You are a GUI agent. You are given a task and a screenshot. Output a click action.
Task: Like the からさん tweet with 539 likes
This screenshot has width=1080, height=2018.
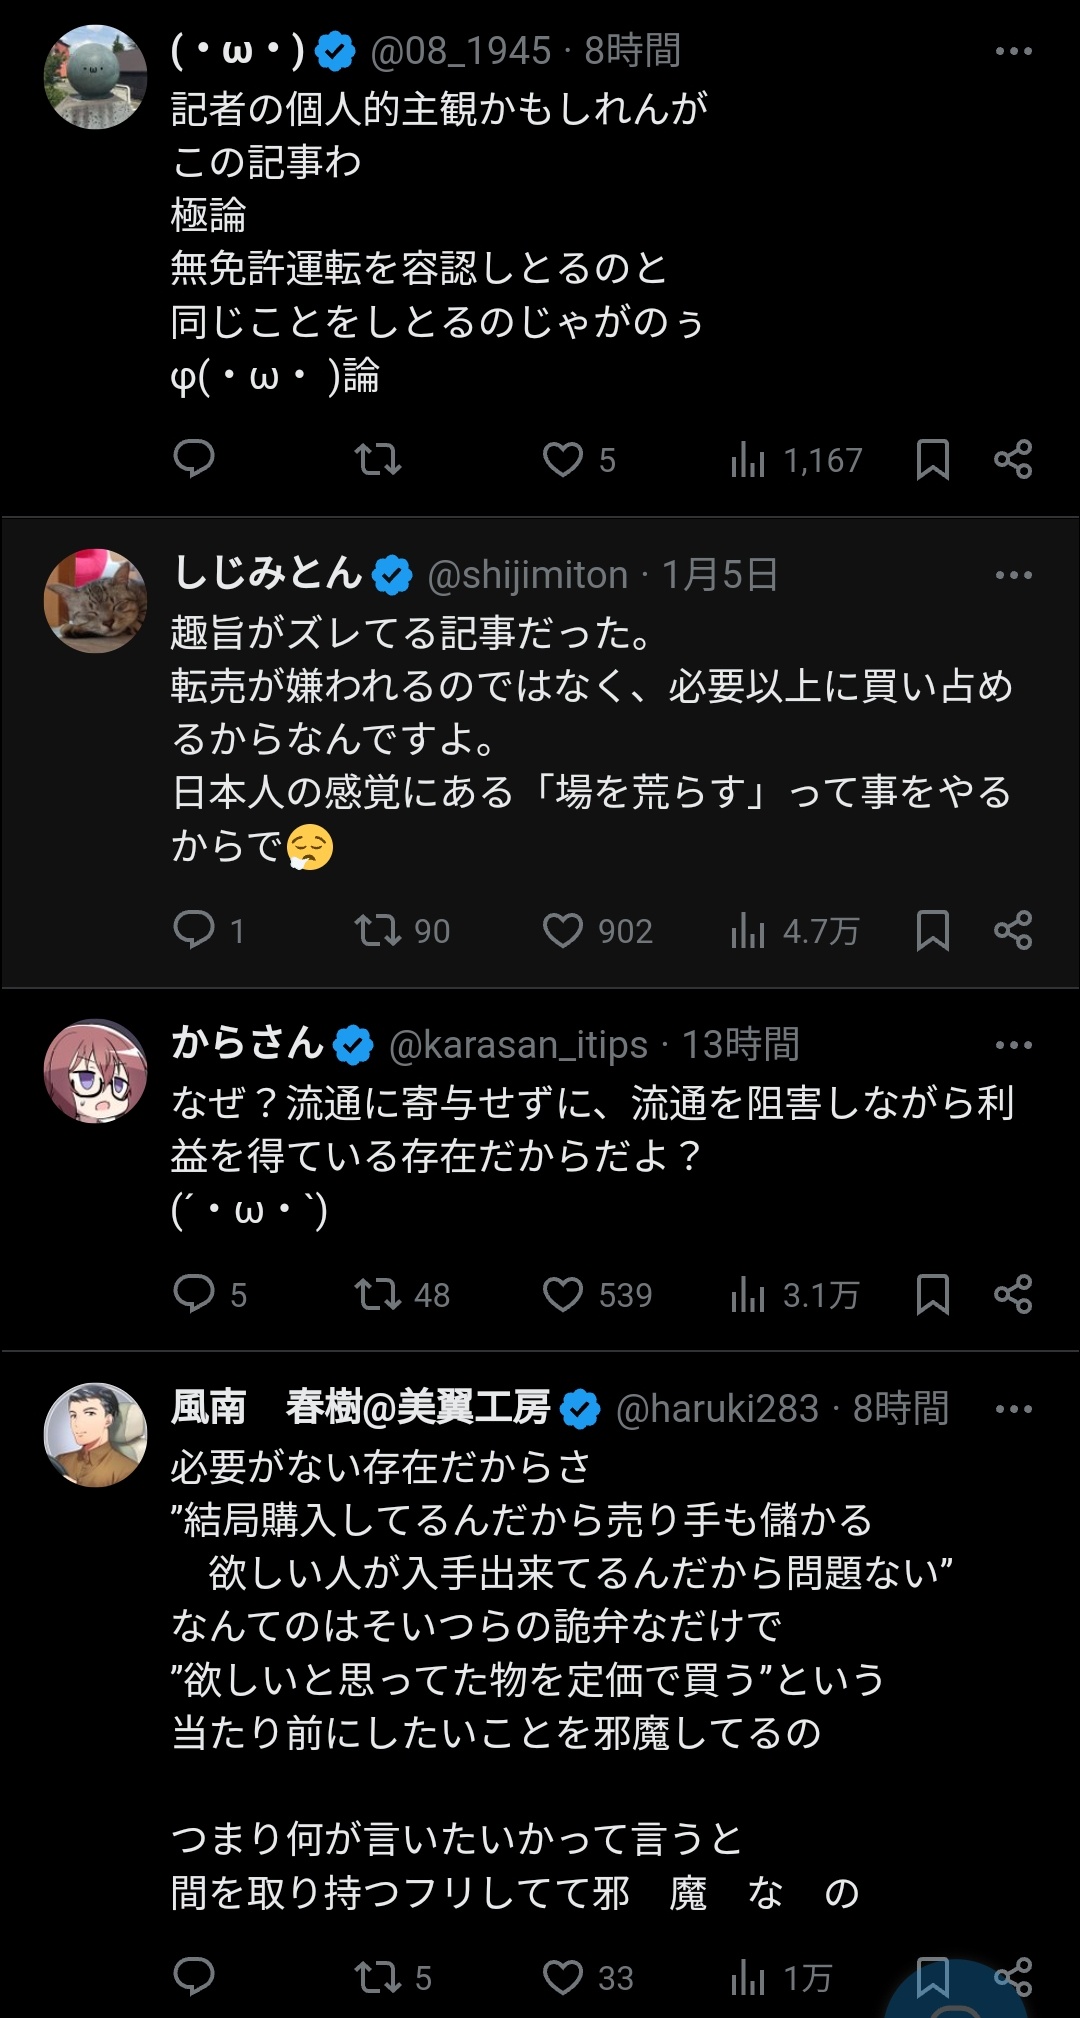563,1294
